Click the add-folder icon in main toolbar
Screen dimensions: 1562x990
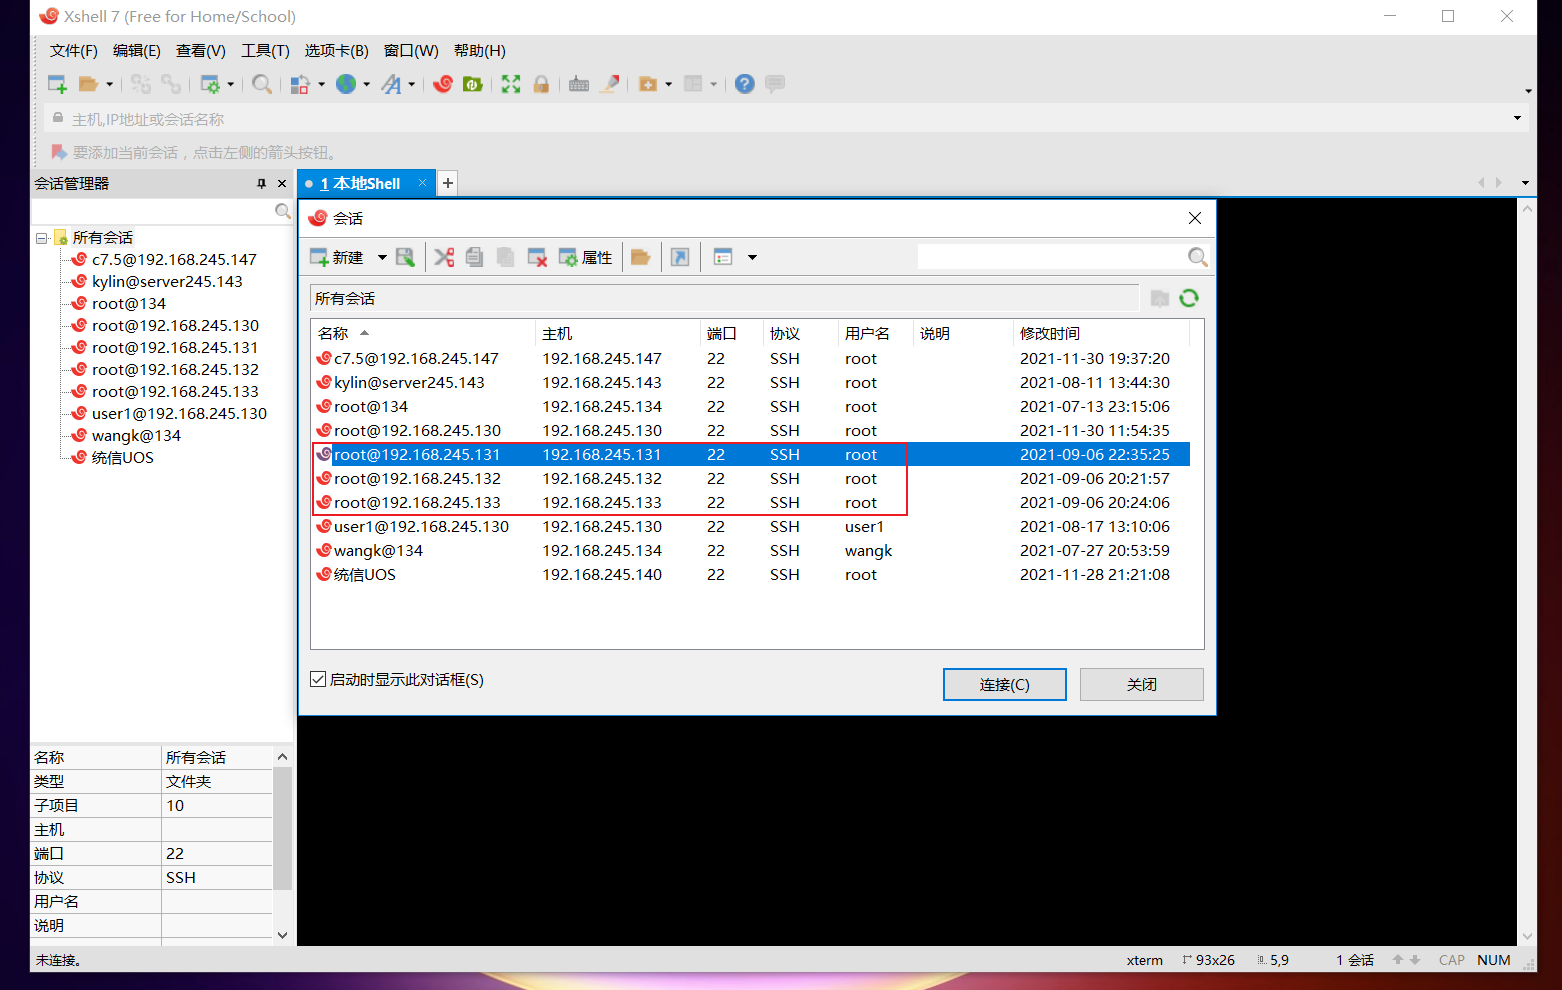point(648,84)
